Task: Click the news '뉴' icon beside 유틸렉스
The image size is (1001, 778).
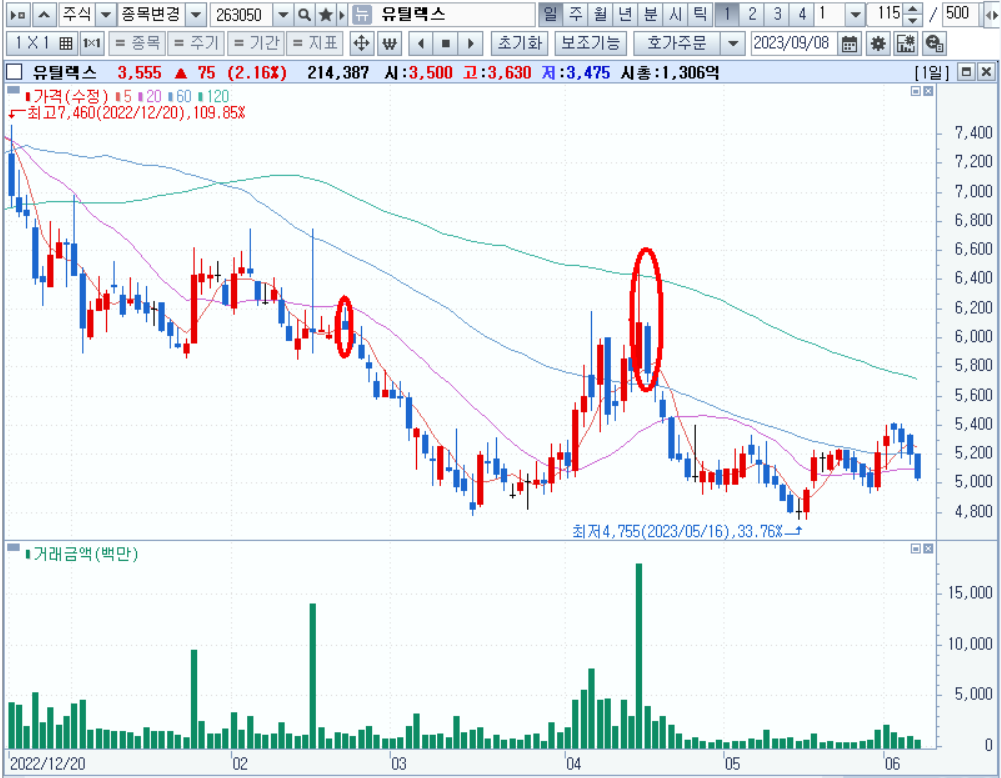Action: [x=361, y=14]
